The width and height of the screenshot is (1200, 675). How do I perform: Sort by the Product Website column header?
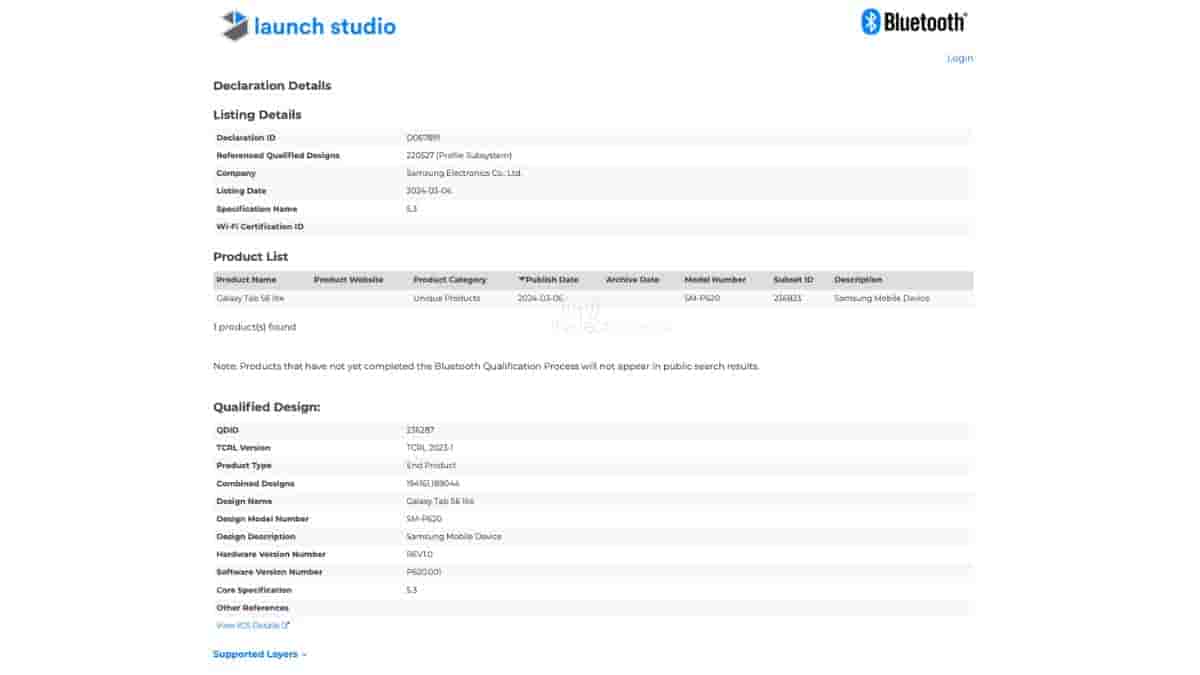[x=348, y=280]
